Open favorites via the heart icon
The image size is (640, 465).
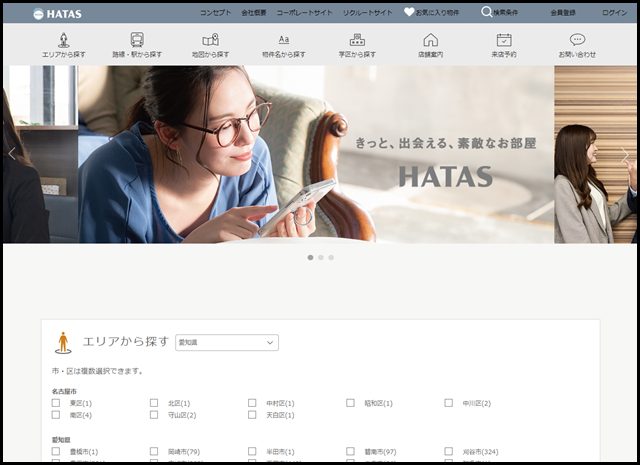click(x=409, y=12)
